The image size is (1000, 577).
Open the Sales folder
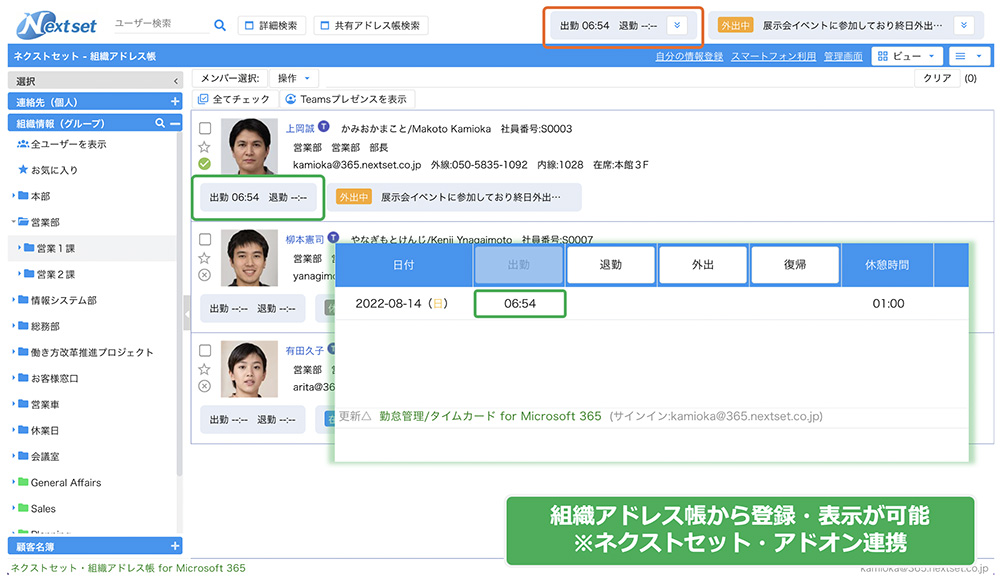pyautogui.click(x=43, y=509)
